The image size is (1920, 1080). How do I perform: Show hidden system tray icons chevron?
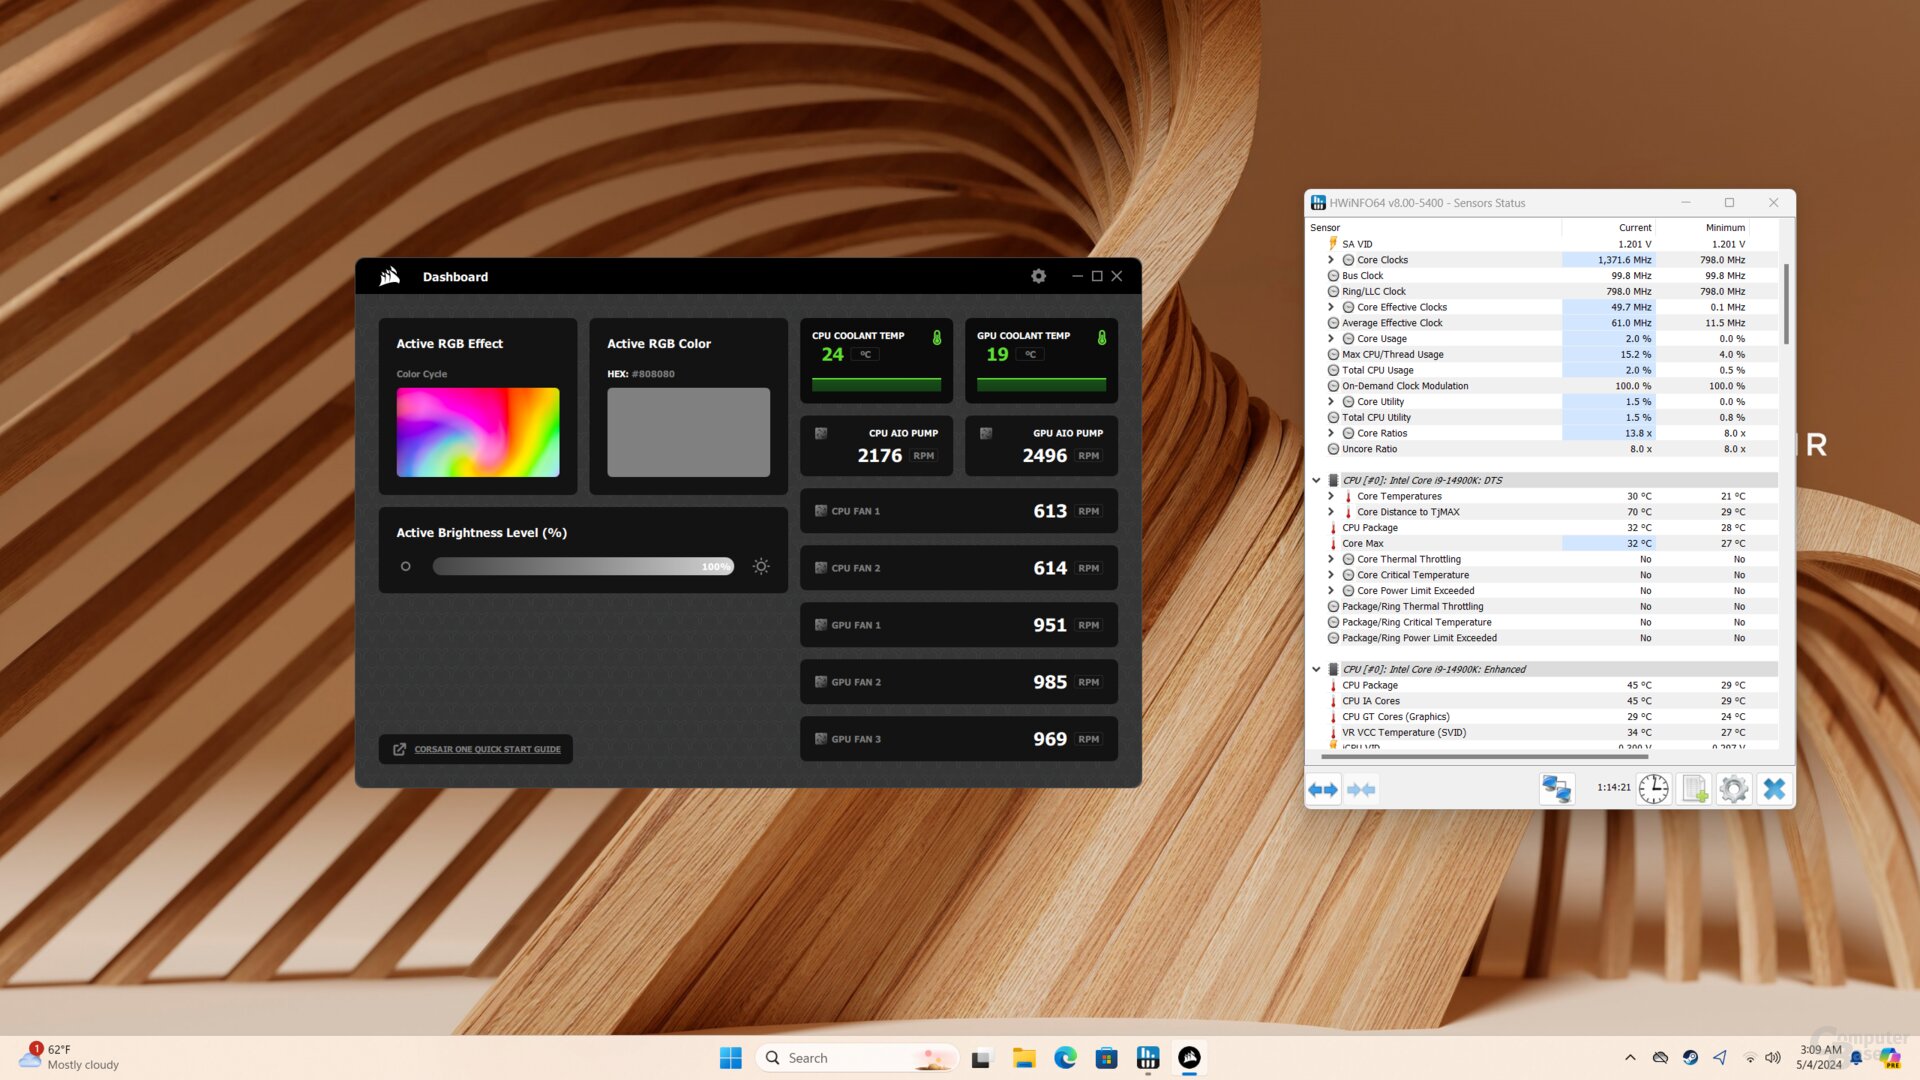pyautogui.click(x=1630, y=1058)
